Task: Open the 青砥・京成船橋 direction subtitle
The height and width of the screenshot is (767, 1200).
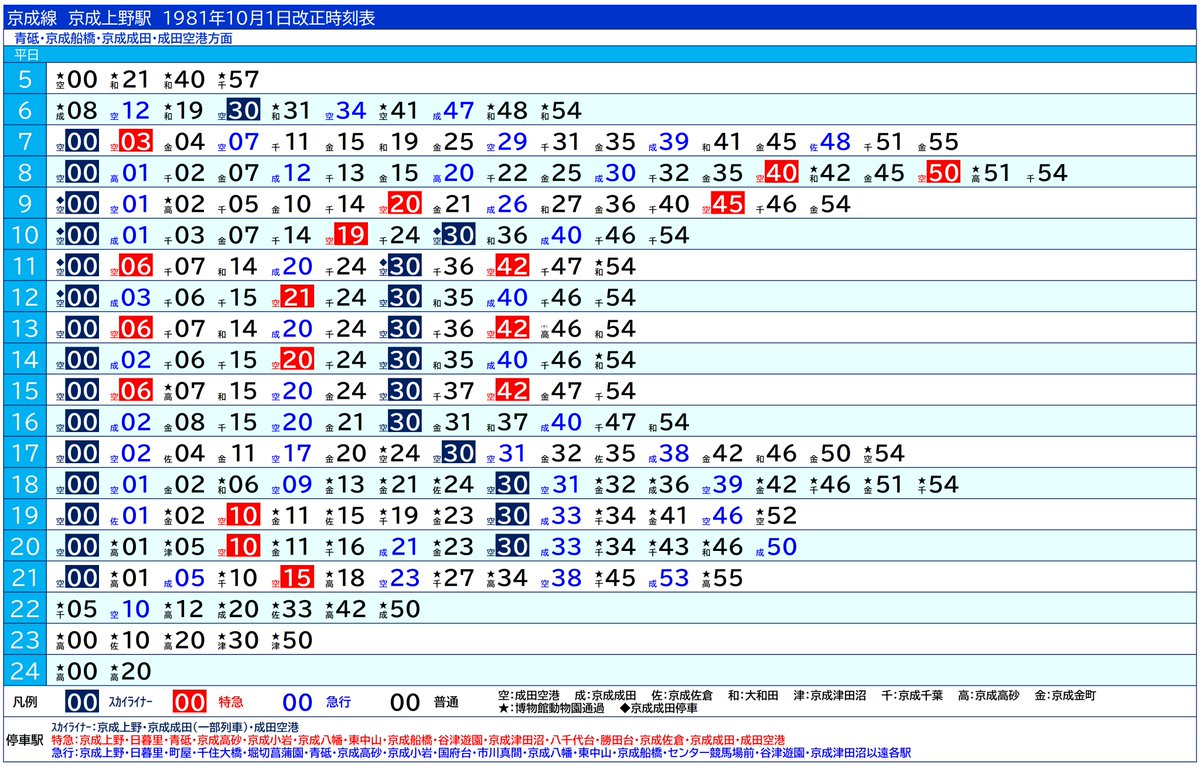Action: pos(124,39)
